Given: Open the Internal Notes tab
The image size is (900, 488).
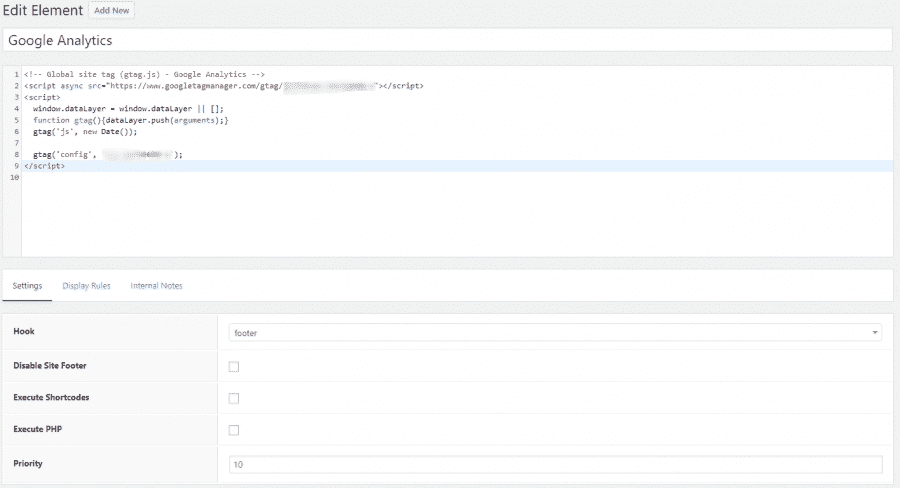Looking at the screenshot, I should tap(156, 286).
